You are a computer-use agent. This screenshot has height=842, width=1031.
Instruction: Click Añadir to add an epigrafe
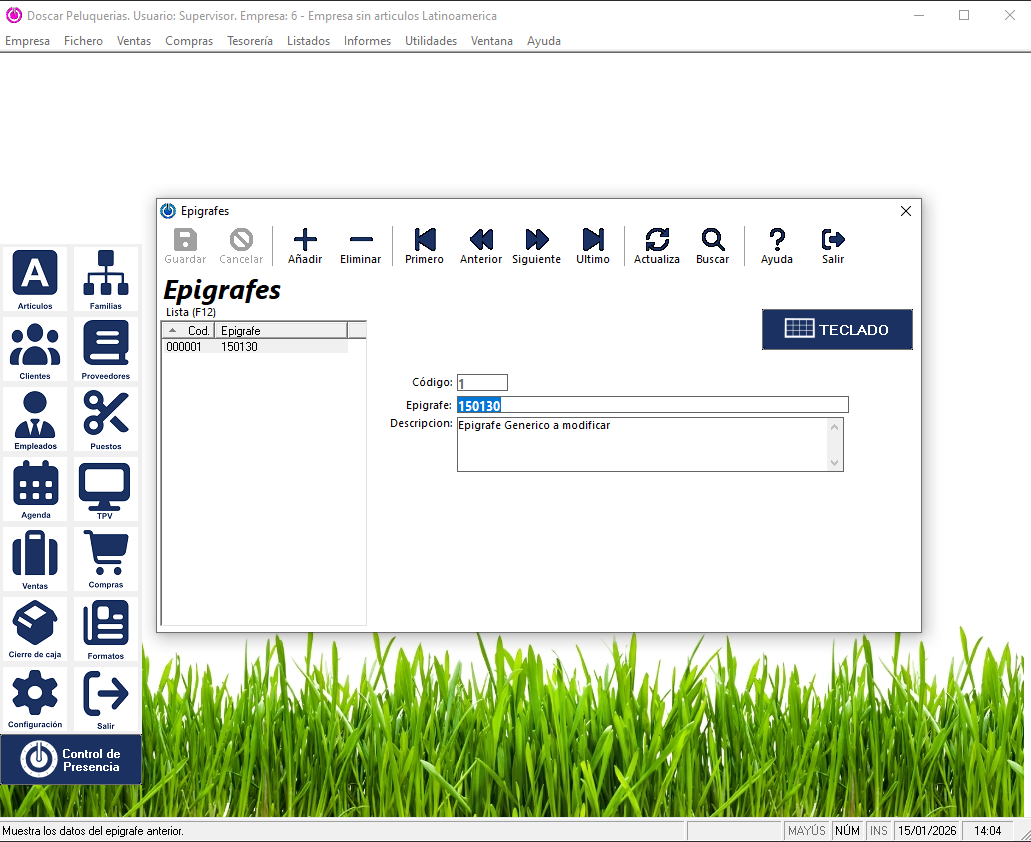coord(305,246)
